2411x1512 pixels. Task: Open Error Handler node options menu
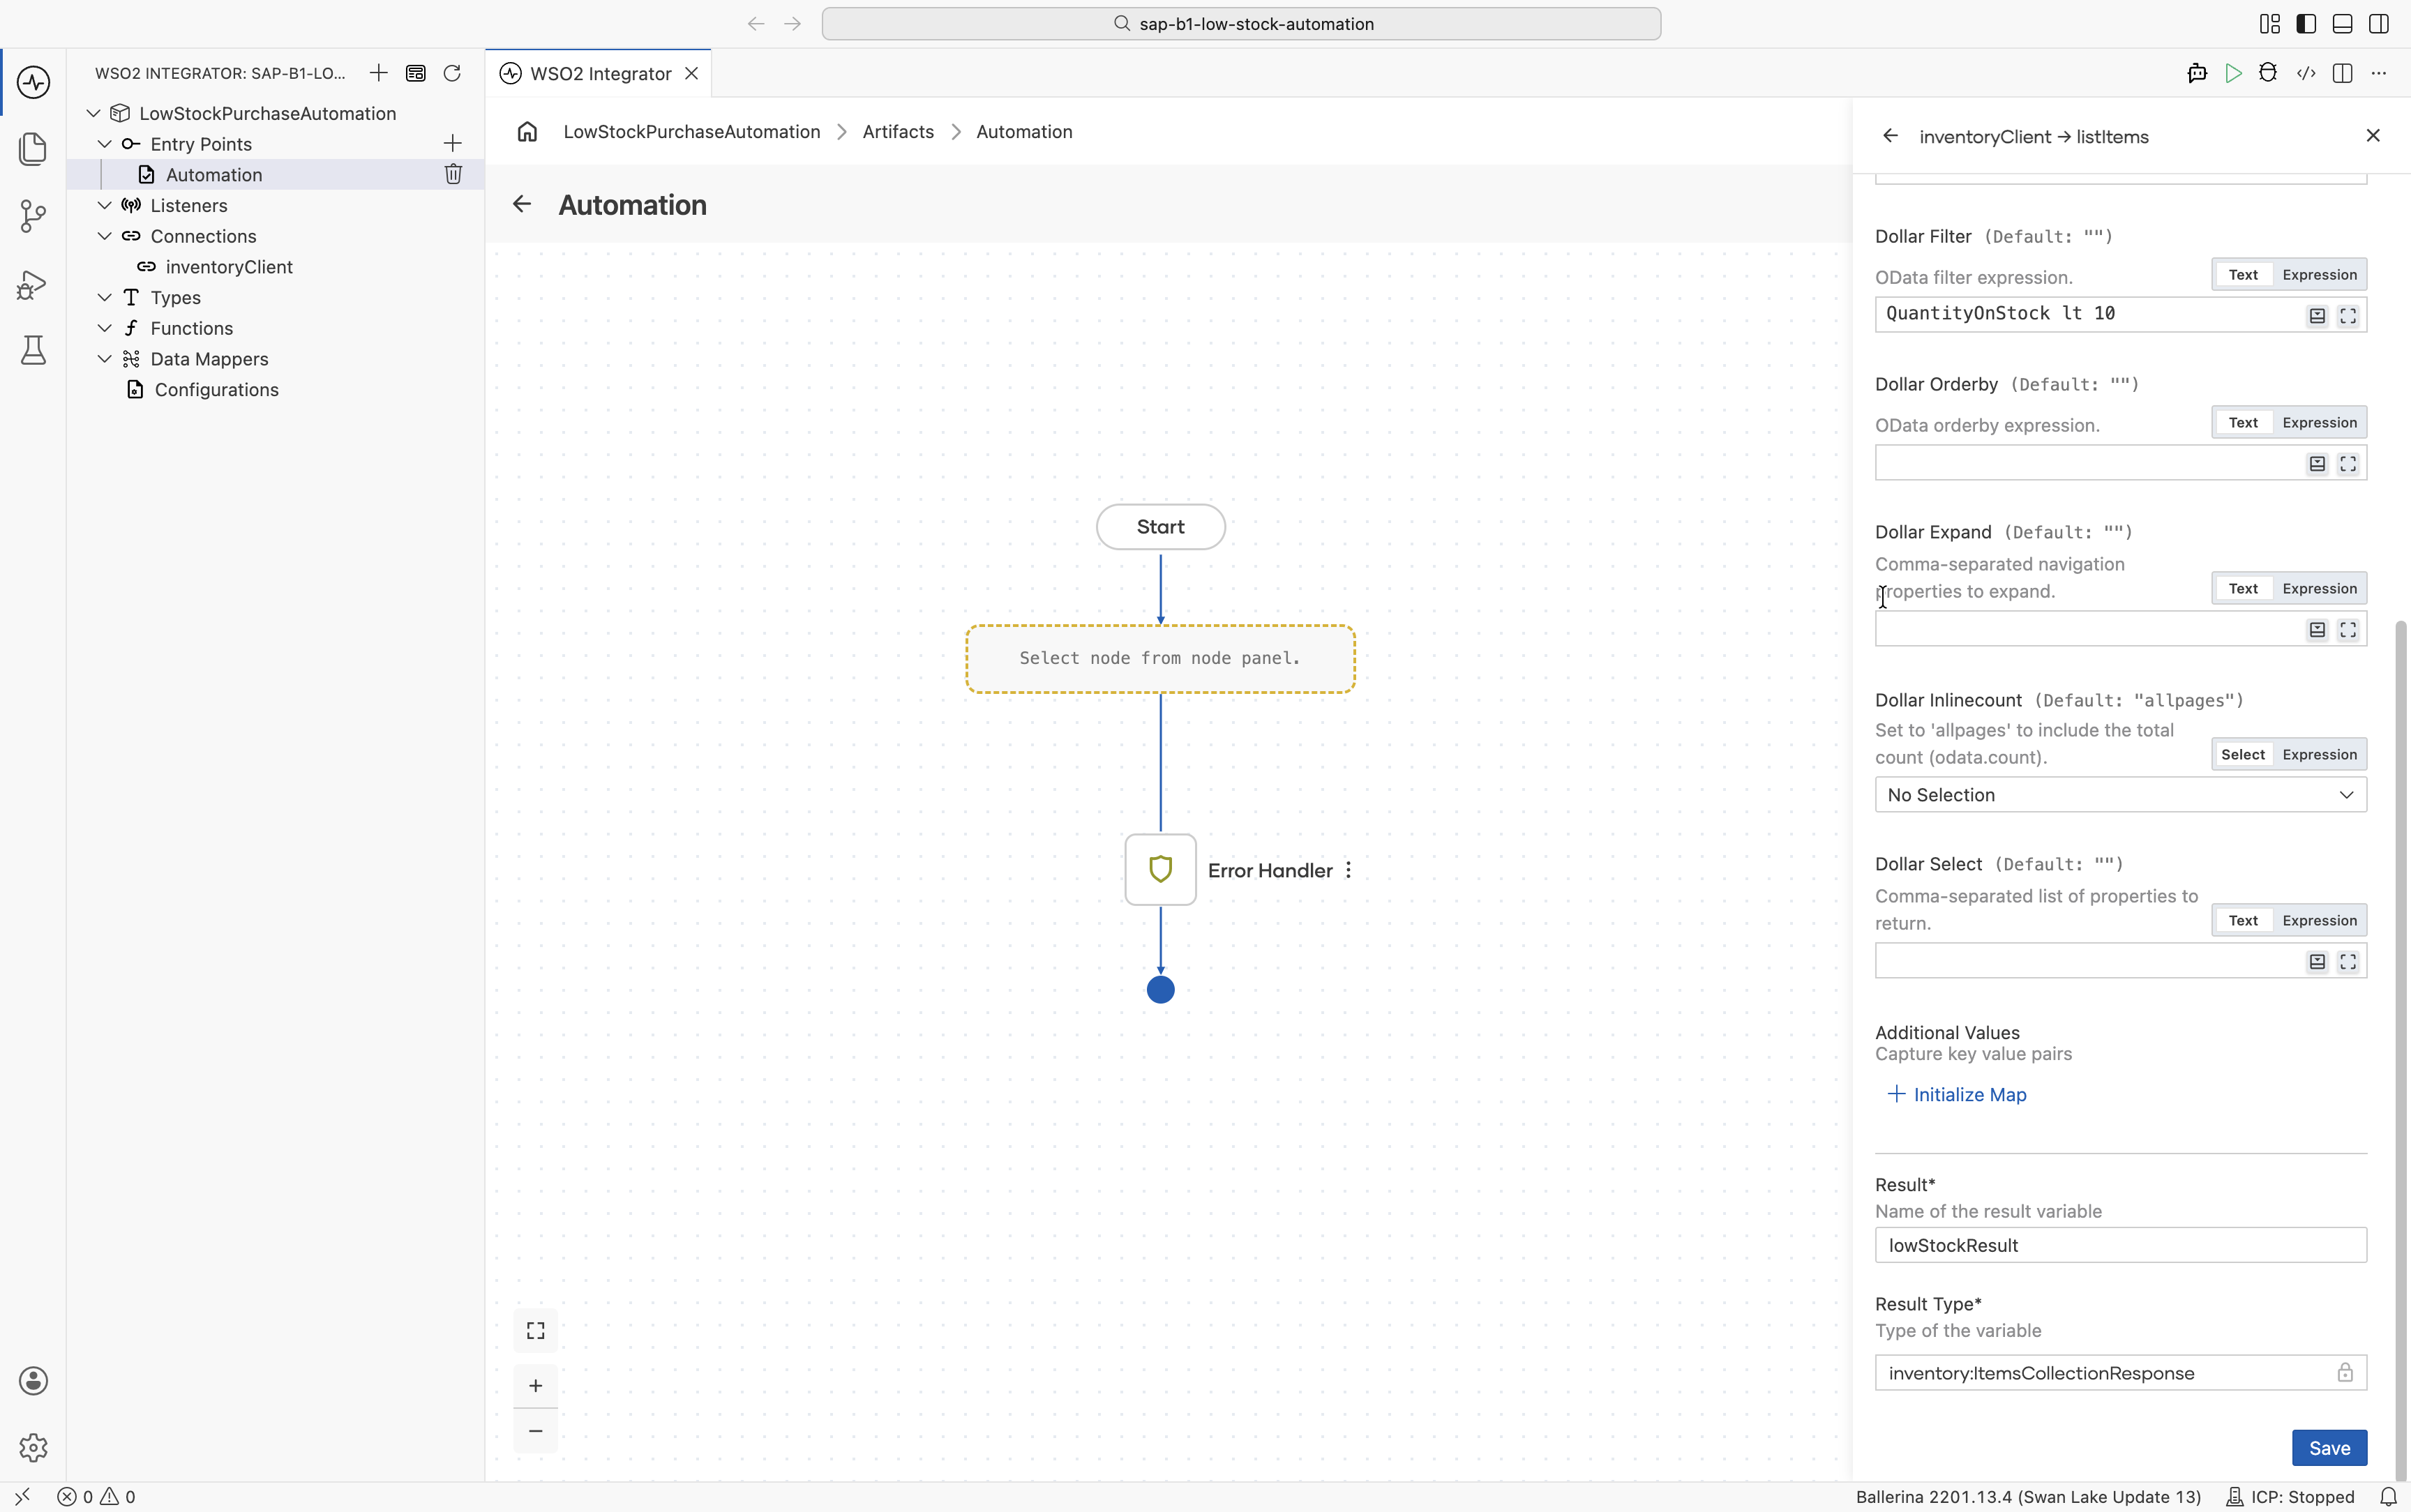click(x=1348, y=870)
